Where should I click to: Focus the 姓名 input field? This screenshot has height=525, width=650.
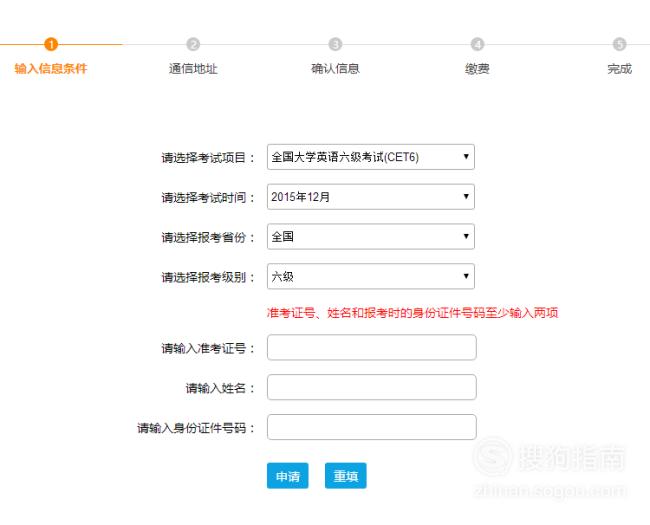click(372, 387)
